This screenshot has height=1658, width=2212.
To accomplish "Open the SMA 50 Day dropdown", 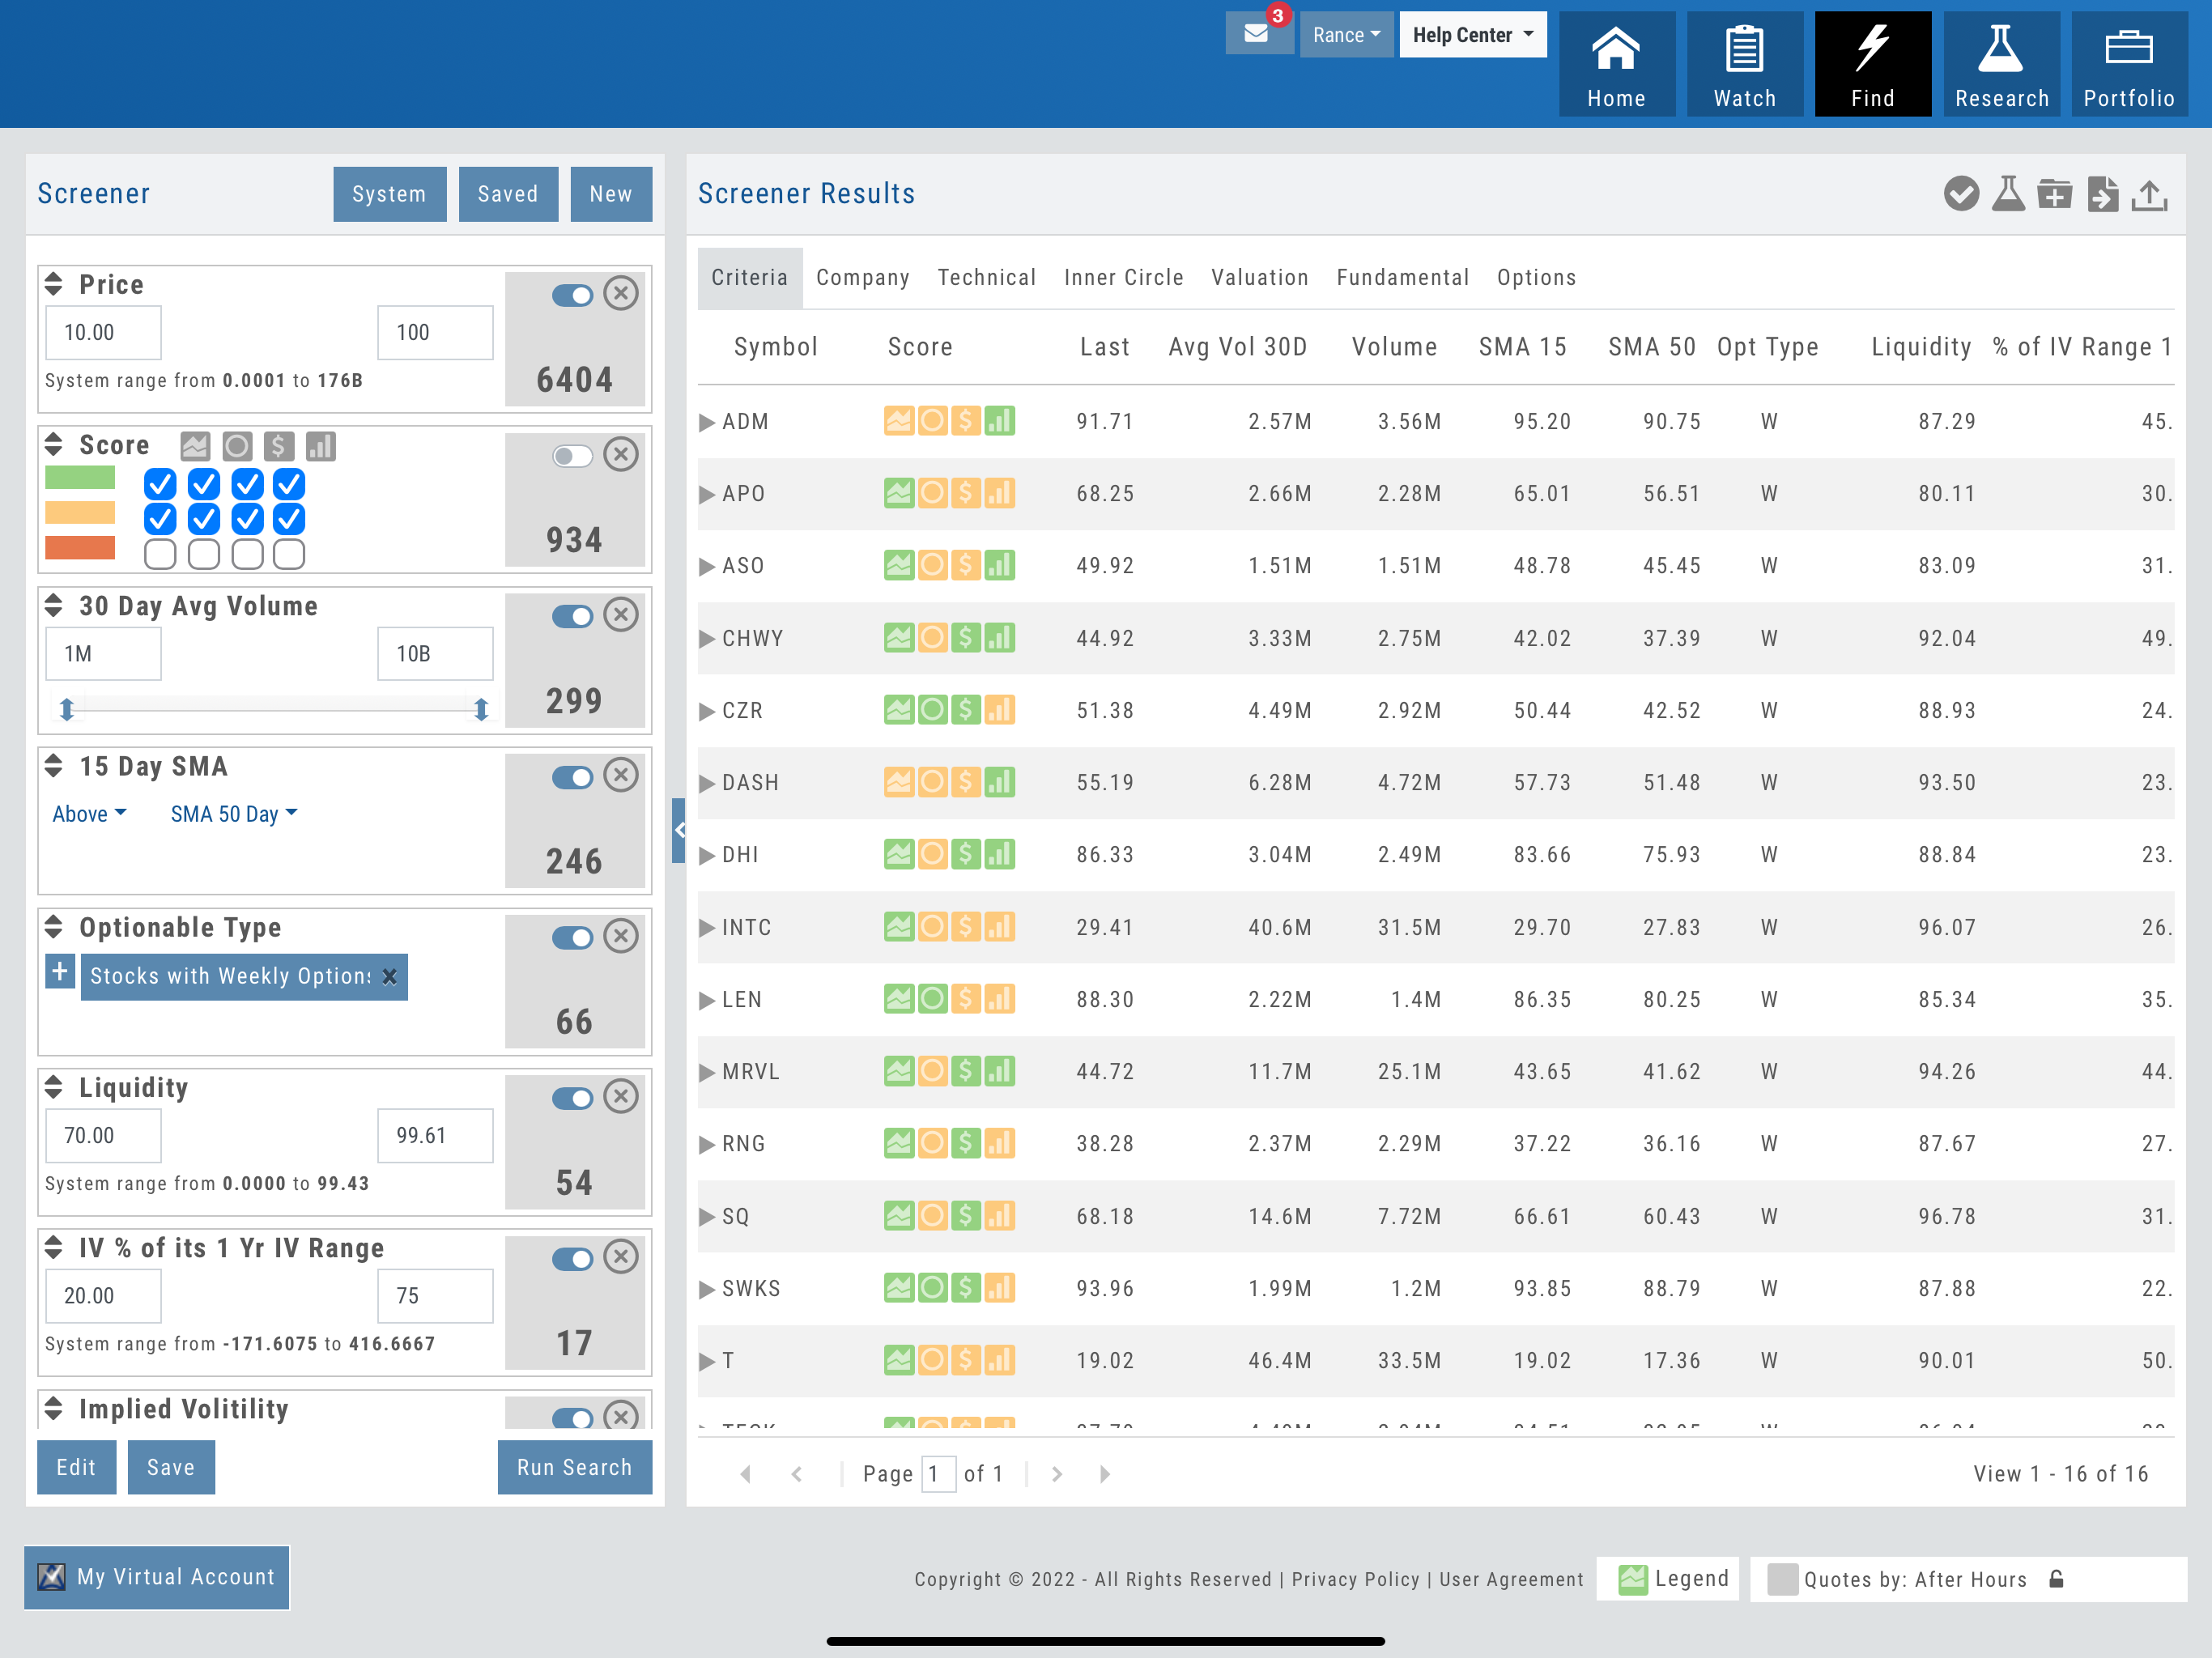I will click(234, 814).
